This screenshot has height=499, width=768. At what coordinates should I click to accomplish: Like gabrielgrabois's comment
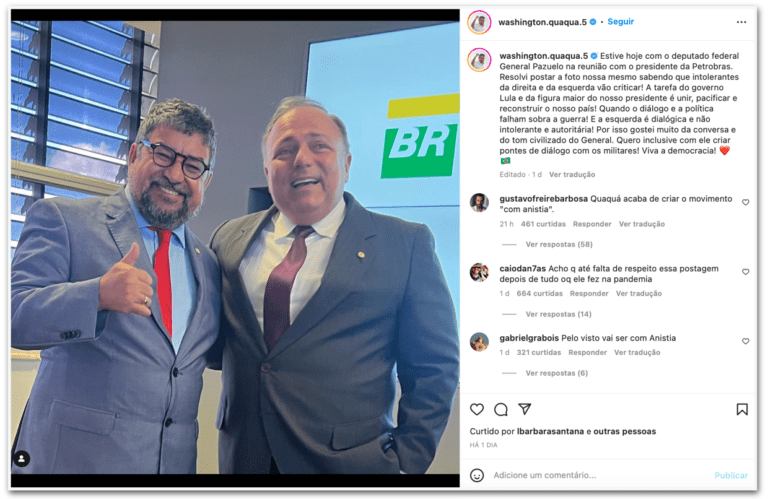tap(745, 341)
